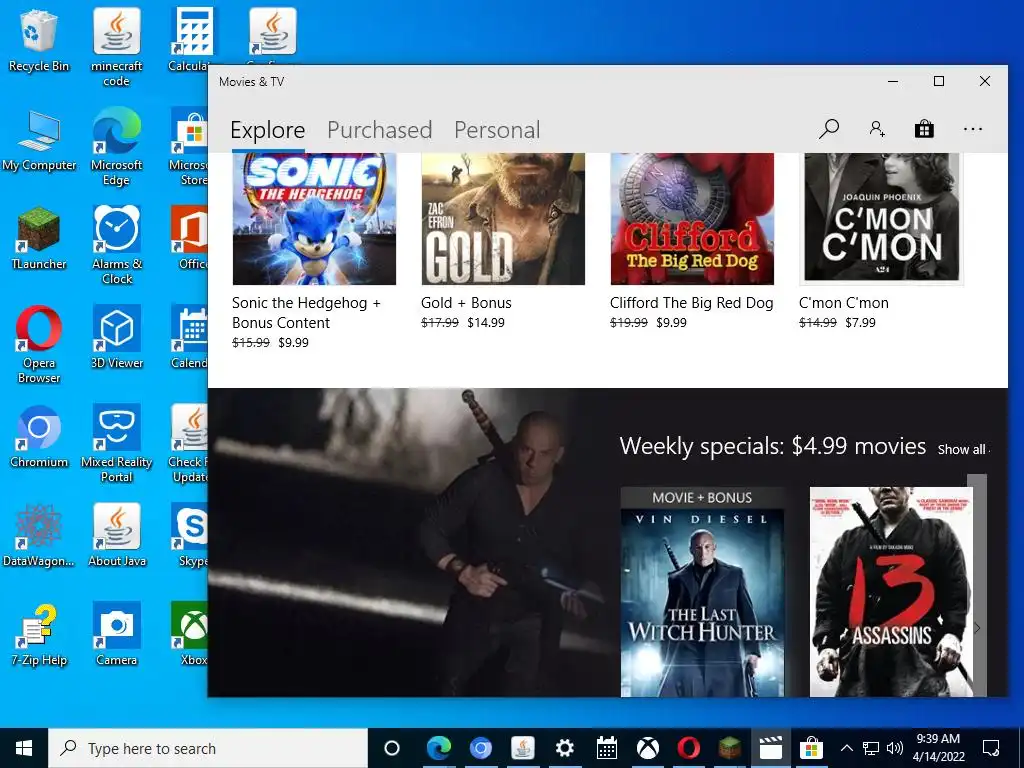Open the volume speaker icon

pyautogui.click(x=895, y=748)
